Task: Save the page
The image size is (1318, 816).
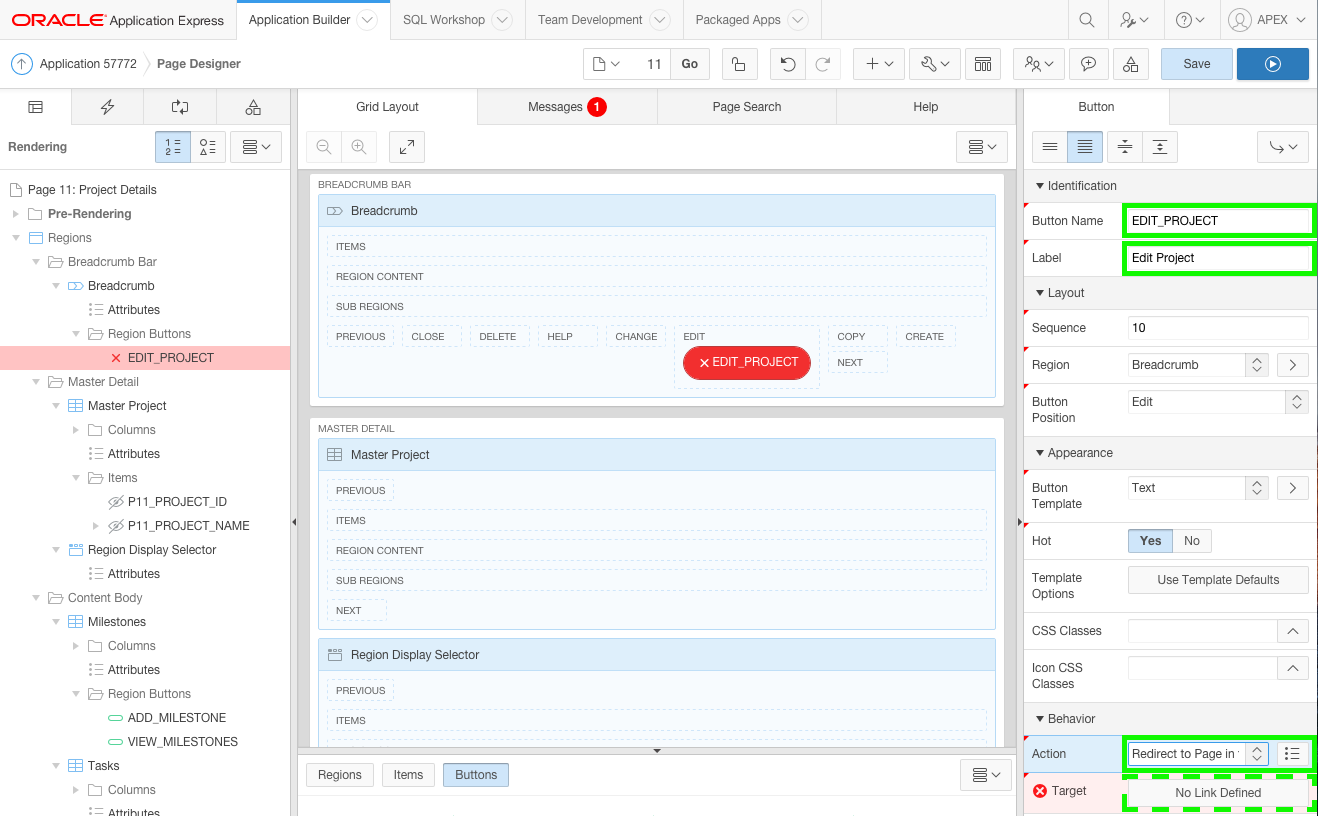Action: [x=1197, y=64]
